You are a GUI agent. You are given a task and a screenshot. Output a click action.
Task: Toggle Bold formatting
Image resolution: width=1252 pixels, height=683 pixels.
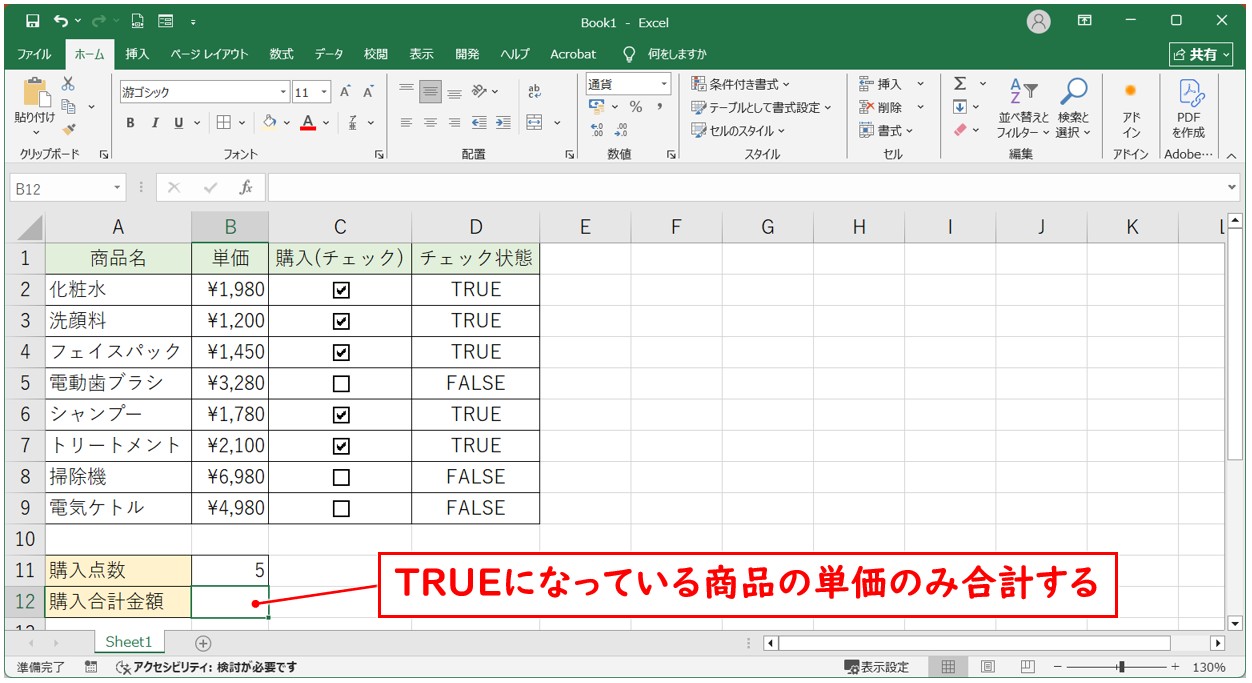click(130, 123)
